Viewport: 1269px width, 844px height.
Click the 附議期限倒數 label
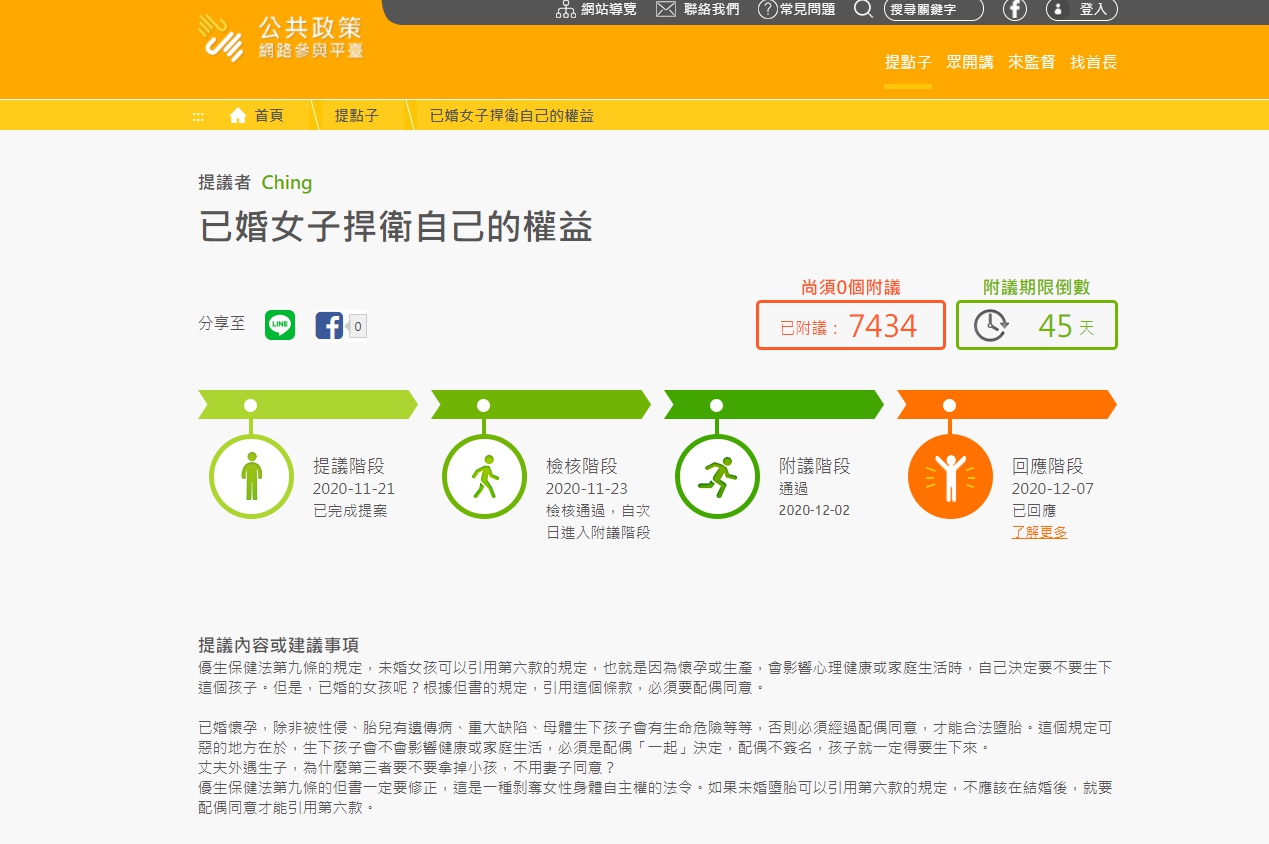click(x=1037, y=288)
